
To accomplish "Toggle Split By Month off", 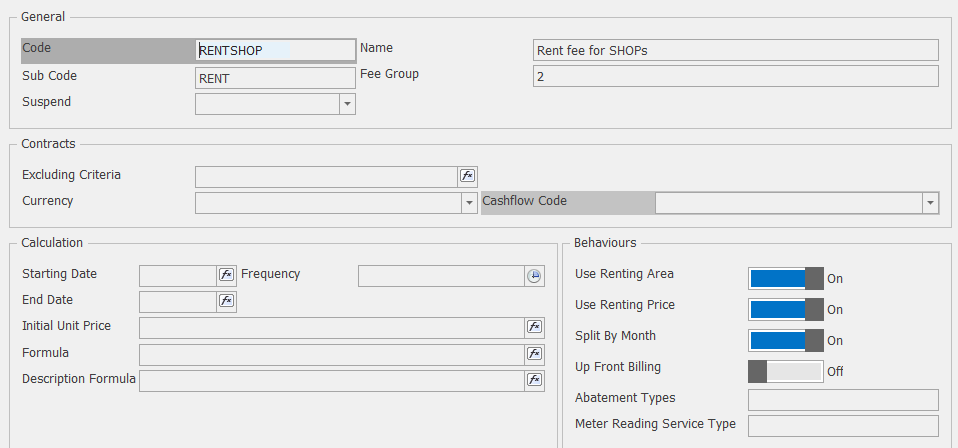I will coord(785,341).
